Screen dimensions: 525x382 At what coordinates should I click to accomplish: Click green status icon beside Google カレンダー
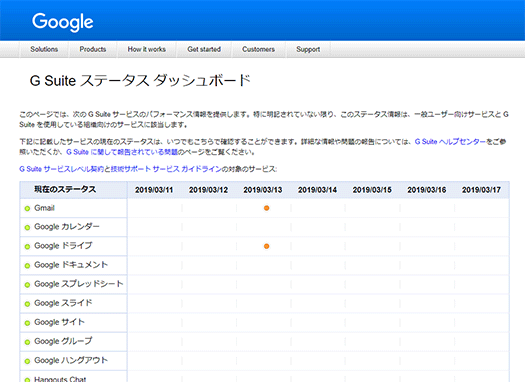click(x=27, y=228)
